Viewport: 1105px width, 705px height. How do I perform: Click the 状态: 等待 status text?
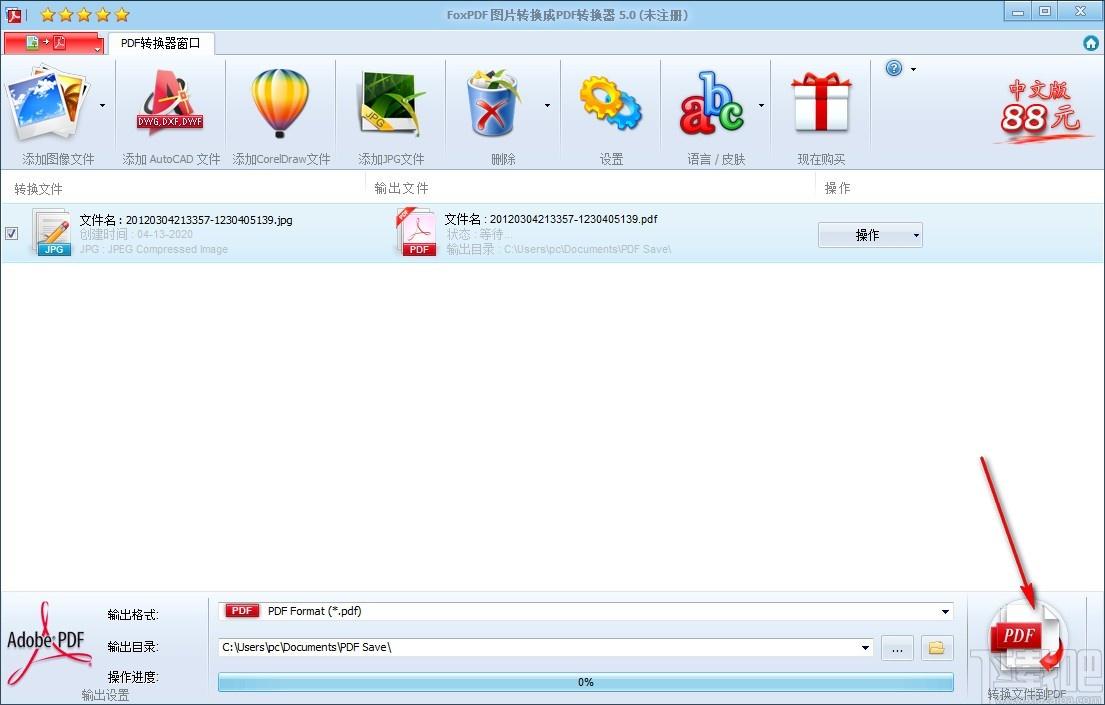[x=479, y=234]
